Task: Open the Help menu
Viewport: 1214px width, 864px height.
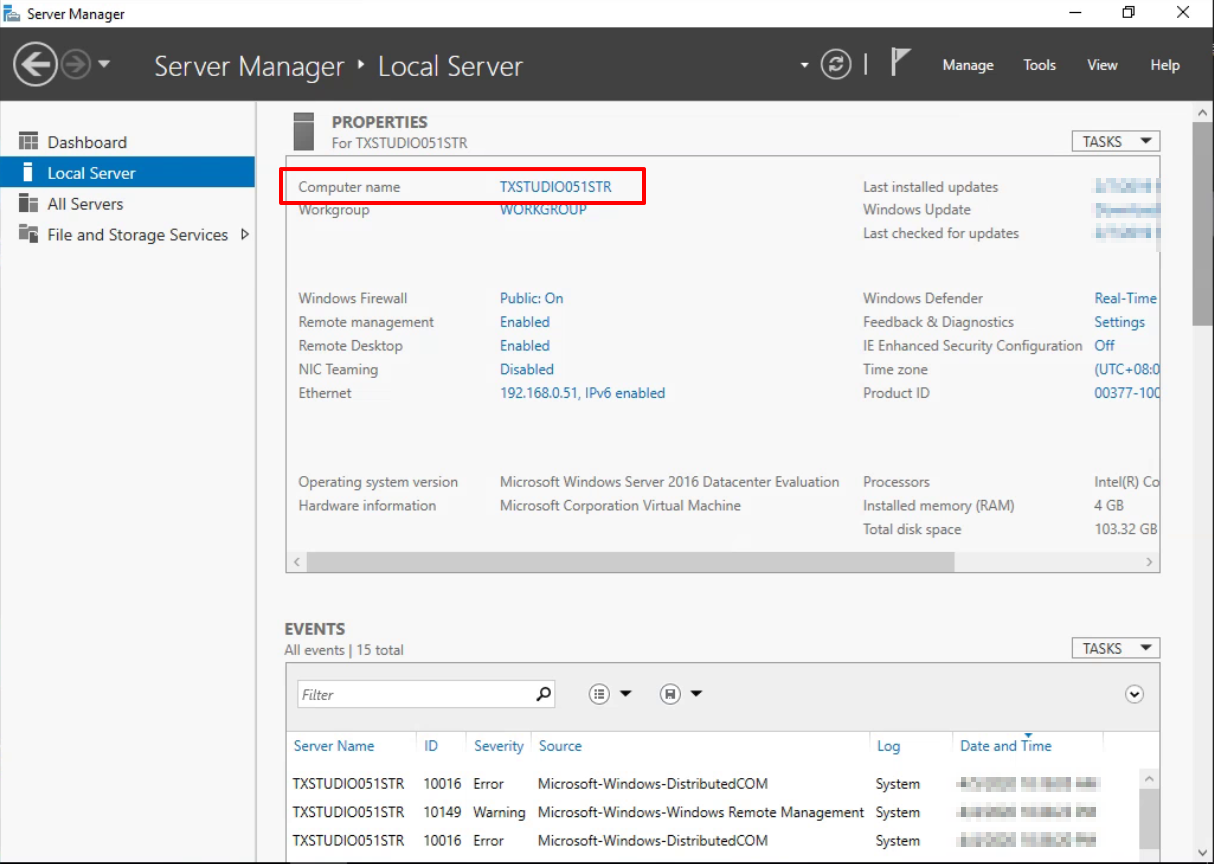Action: (1165, 65)
